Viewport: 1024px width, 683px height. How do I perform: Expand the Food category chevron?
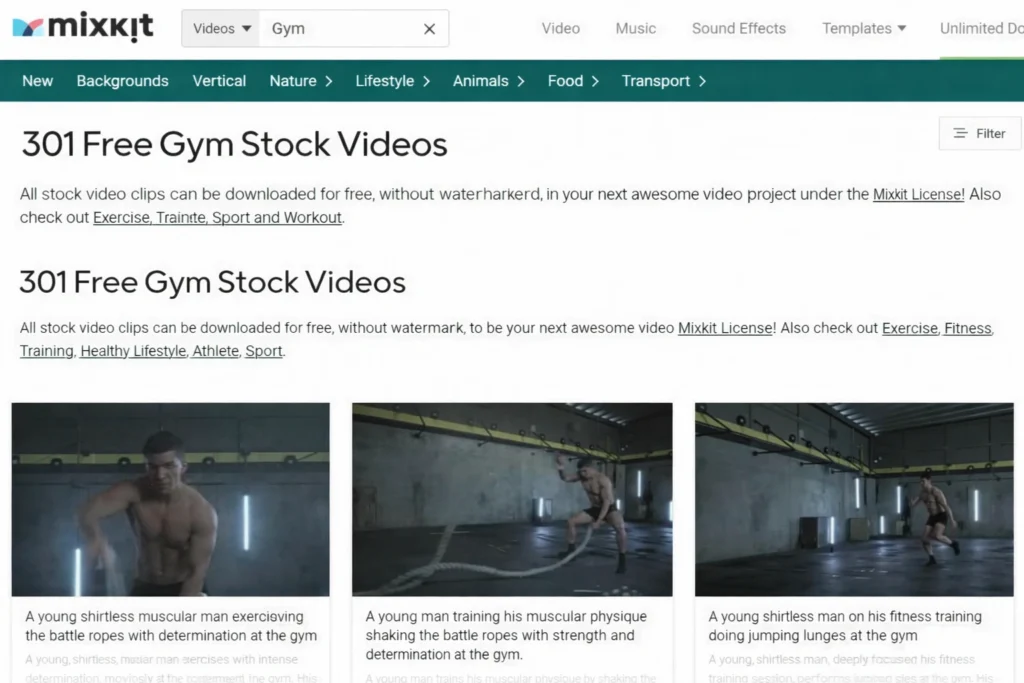coord(595,81)
